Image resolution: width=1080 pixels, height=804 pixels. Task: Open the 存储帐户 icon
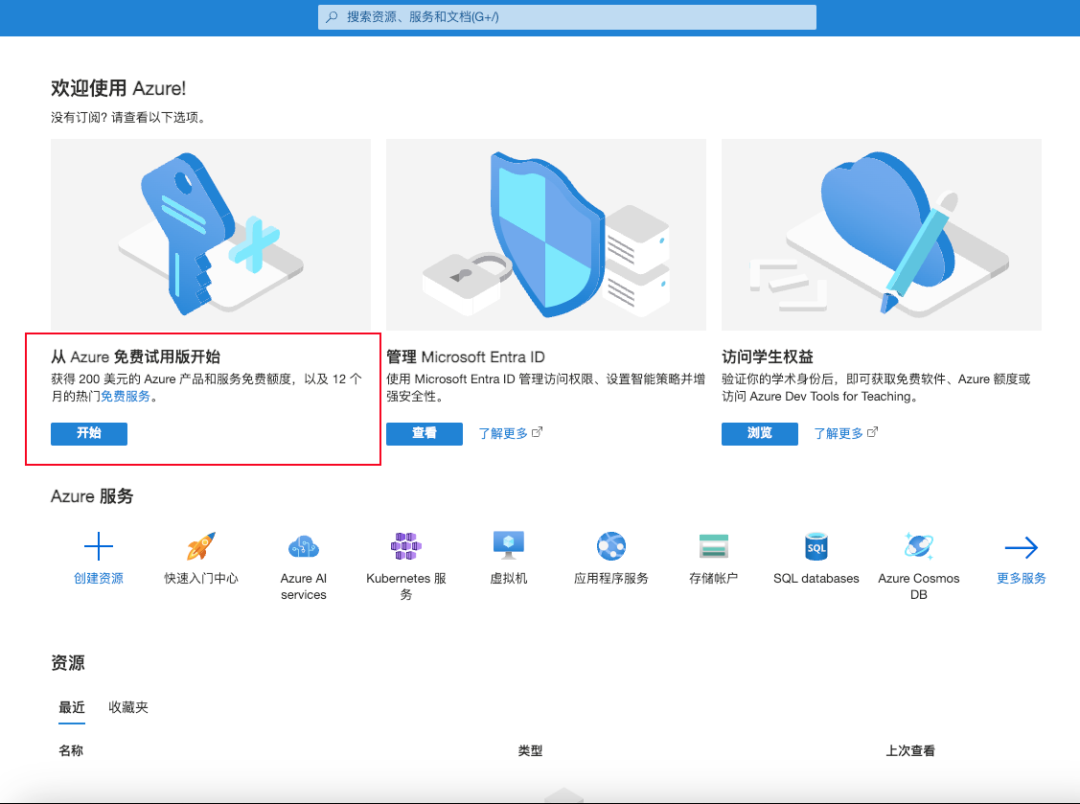[x=713, y=546]
